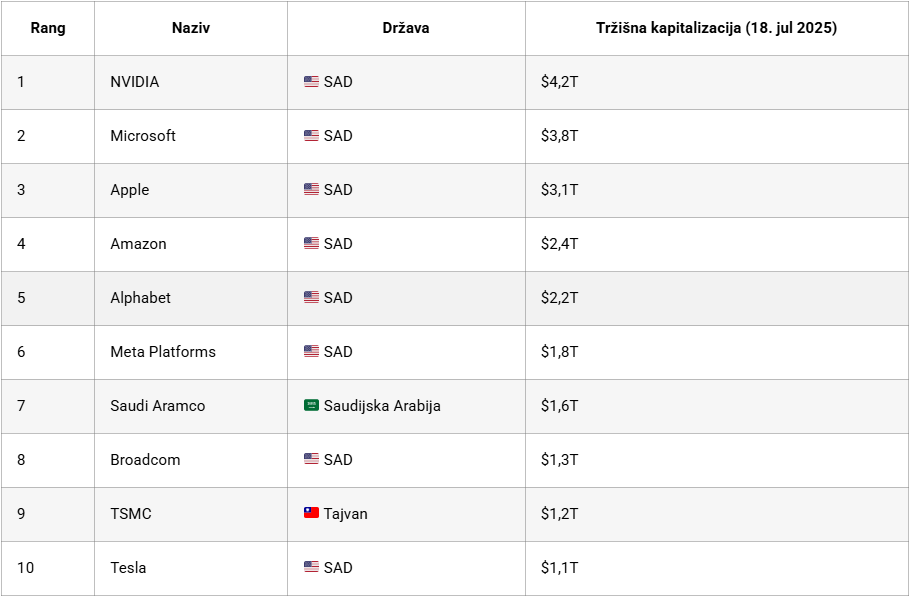Click the US flag in Microsoft row
The height and width of the screenshot is (597, 911).
pyautogui.click(x=311, y=136)
